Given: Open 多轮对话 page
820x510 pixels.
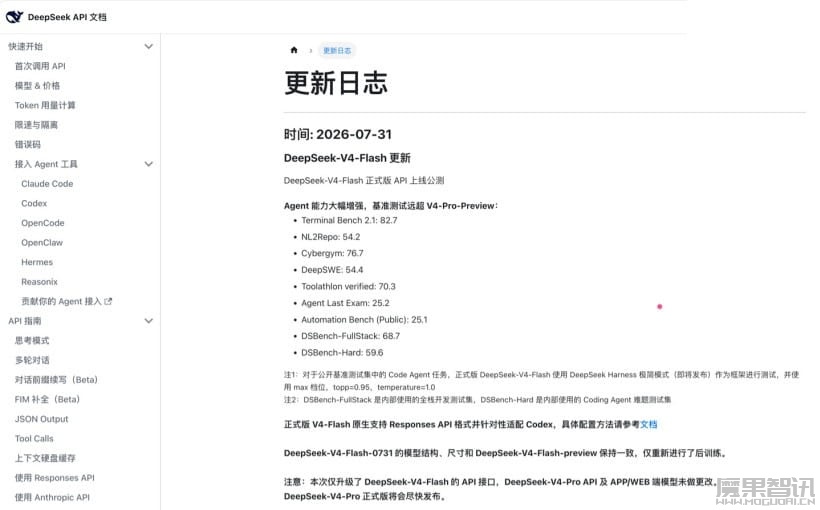Looking at the screenshot, I should click(32, 360).
